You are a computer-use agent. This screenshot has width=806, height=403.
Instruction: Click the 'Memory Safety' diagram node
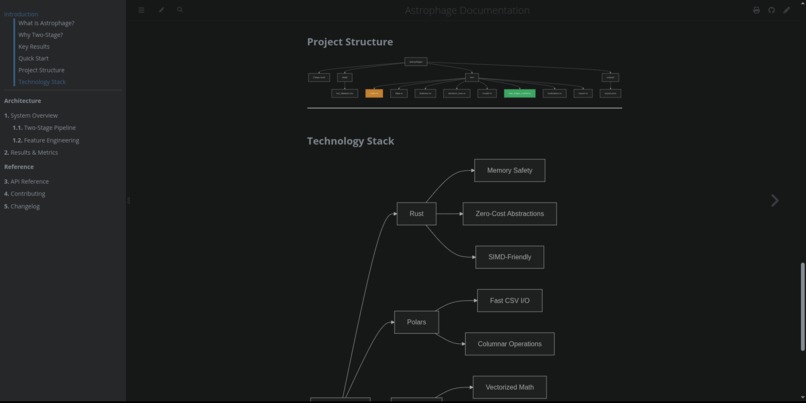coord(509,170)
